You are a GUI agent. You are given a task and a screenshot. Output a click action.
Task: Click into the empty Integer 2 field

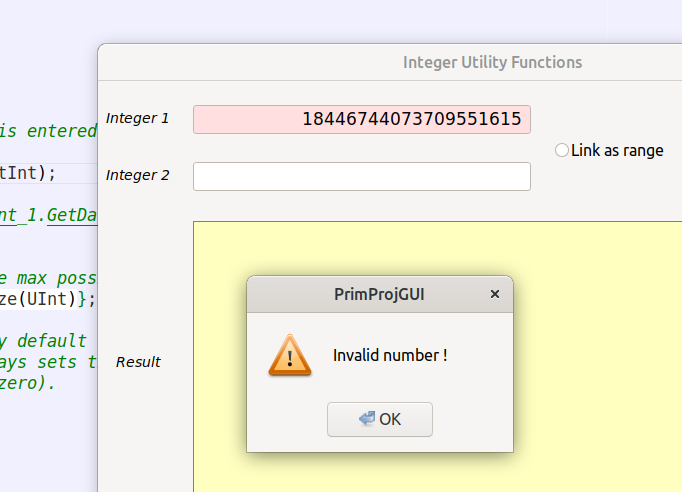361,176
